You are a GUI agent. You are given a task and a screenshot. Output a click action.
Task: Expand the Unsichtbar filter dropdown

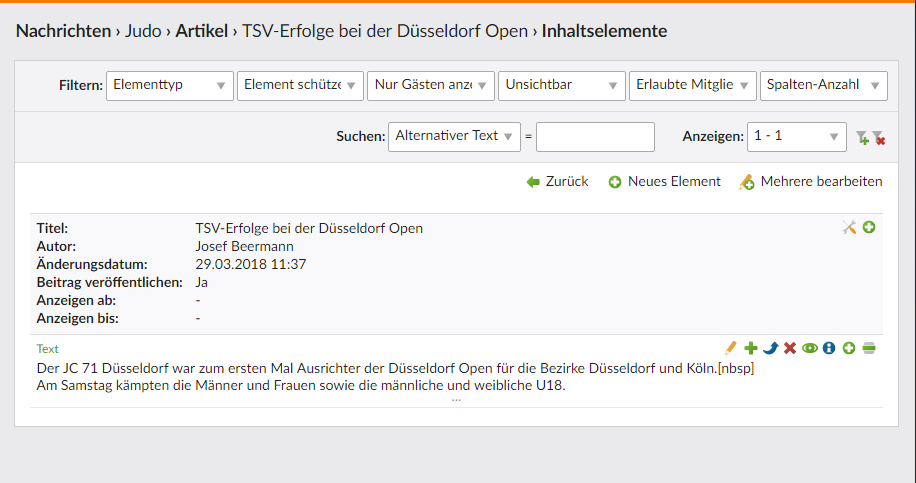[x=561, y=86]
